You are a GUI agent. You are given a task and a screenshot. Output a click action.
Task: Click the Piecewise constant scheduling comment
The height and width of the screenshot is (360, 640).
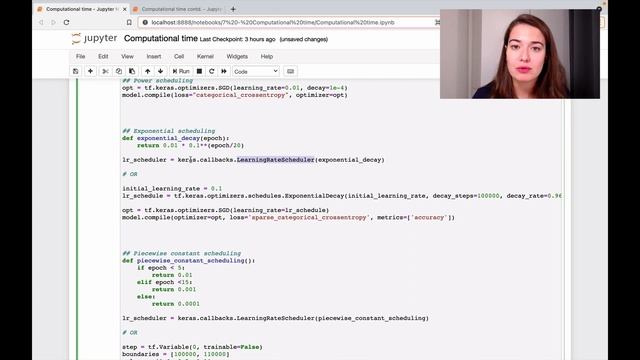[x=182, y=253]
